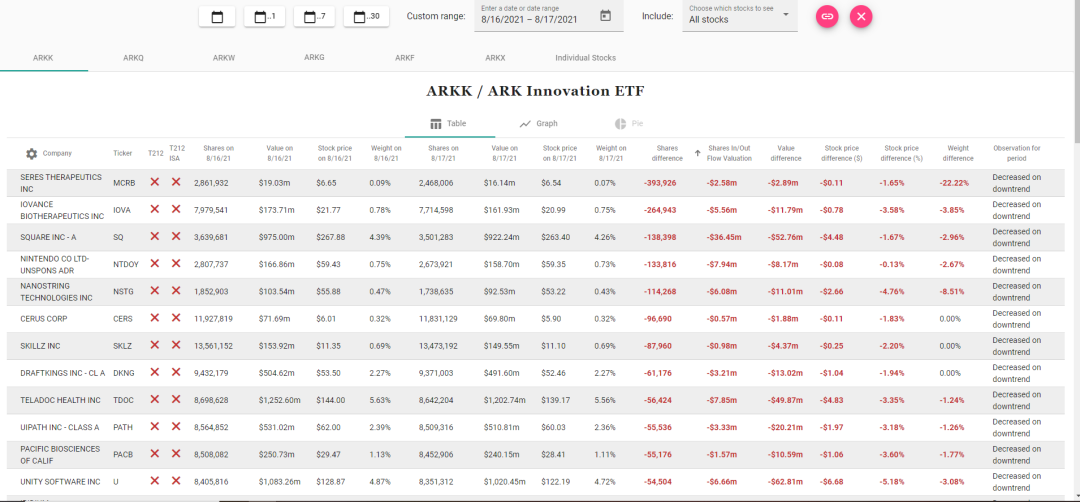Screen dimensions: 1080x502
Task: Click the -22.22% weight difference value
Action: pyautogui.click(x=954, y=182)
